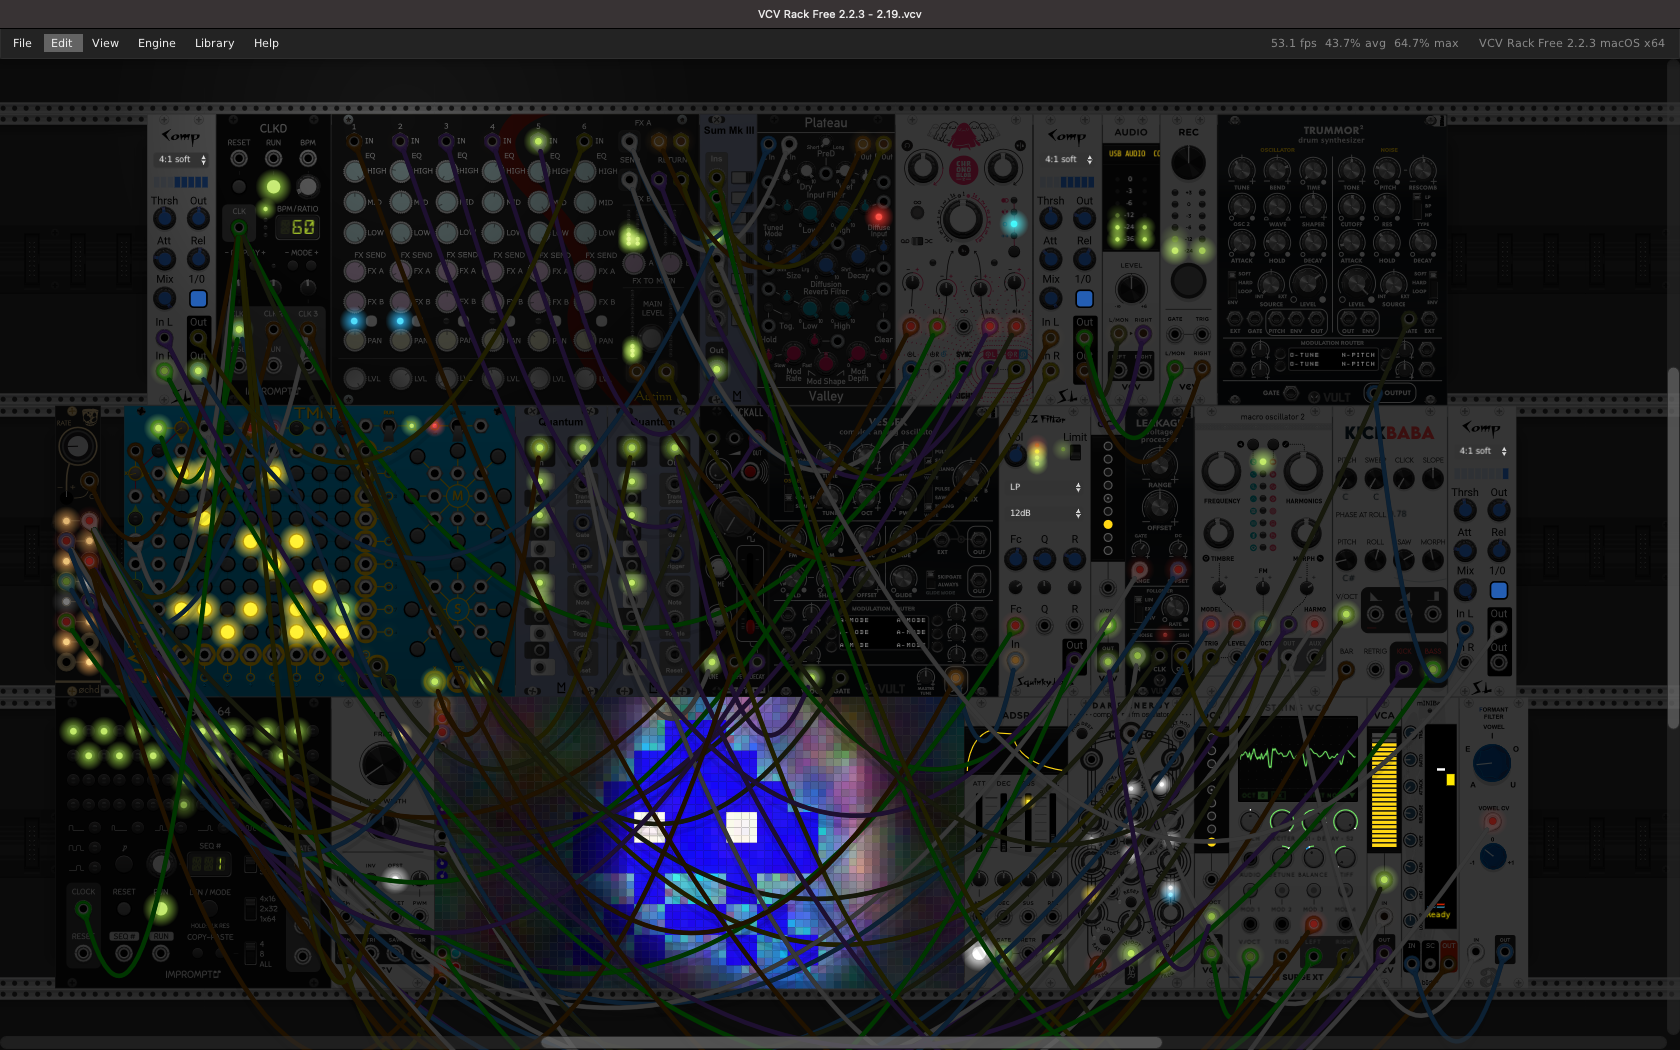Viewport: 1680px width, 1050px height.
Task: Click the Formant Filter VOWEL knob
Action: 1491,763
